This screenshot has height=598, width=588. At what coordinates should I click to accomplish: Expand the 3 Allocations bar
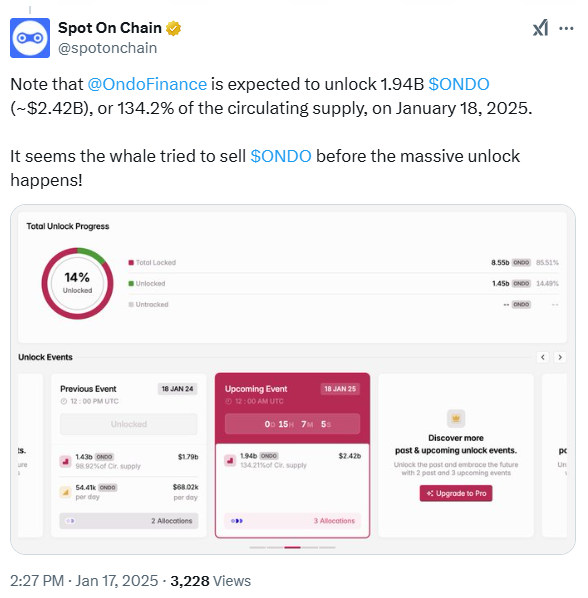click(x=292, y=521)
